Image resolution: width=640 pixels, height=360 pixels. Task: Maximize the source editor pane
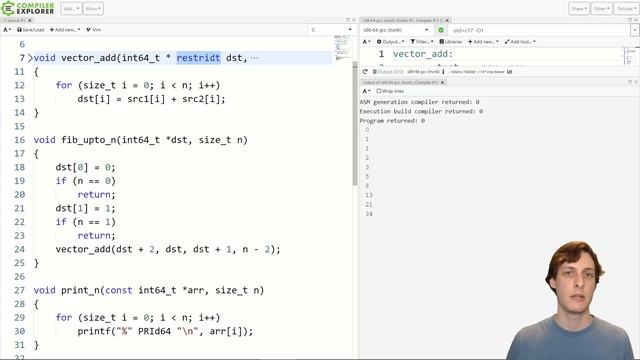(348, 20)
